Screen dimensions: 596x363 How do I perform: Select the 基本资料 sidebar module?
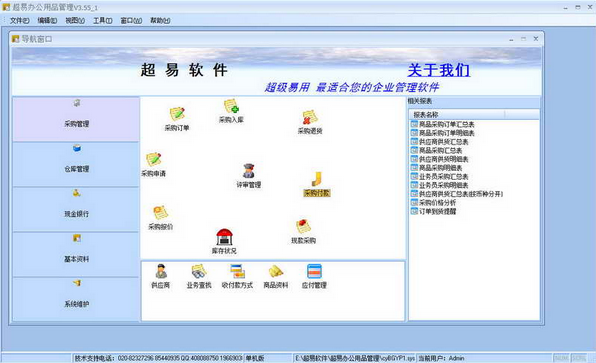(x=76, y=255)
